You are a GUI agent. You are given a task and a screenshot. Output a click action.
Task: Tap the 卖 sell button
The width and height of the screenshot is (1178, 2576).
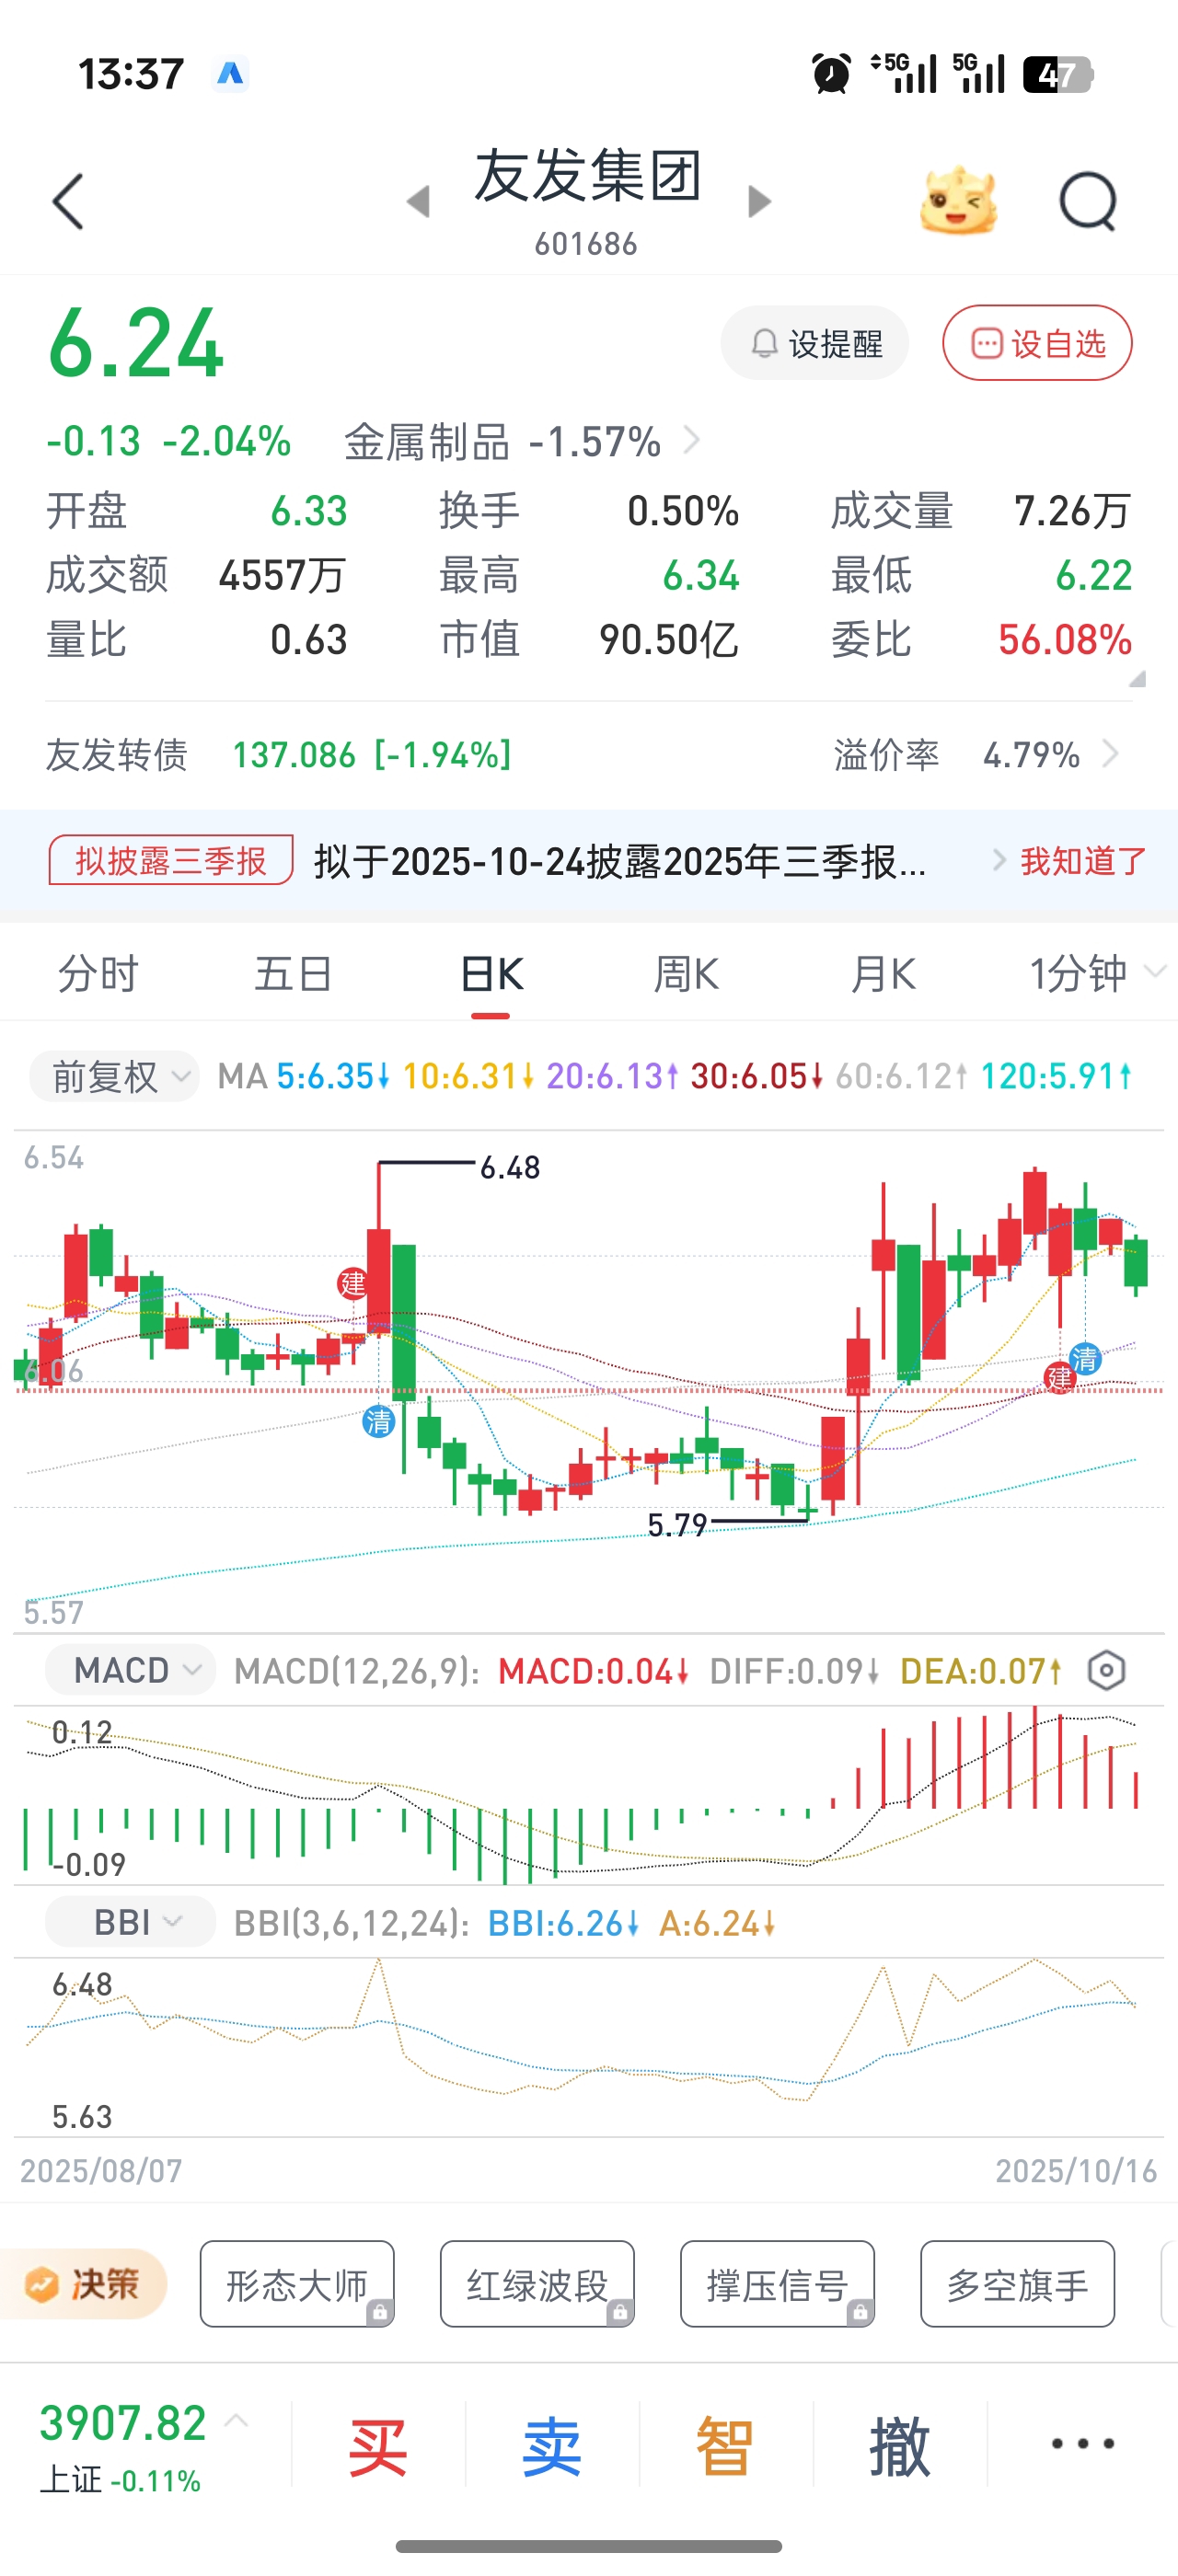552,2446
